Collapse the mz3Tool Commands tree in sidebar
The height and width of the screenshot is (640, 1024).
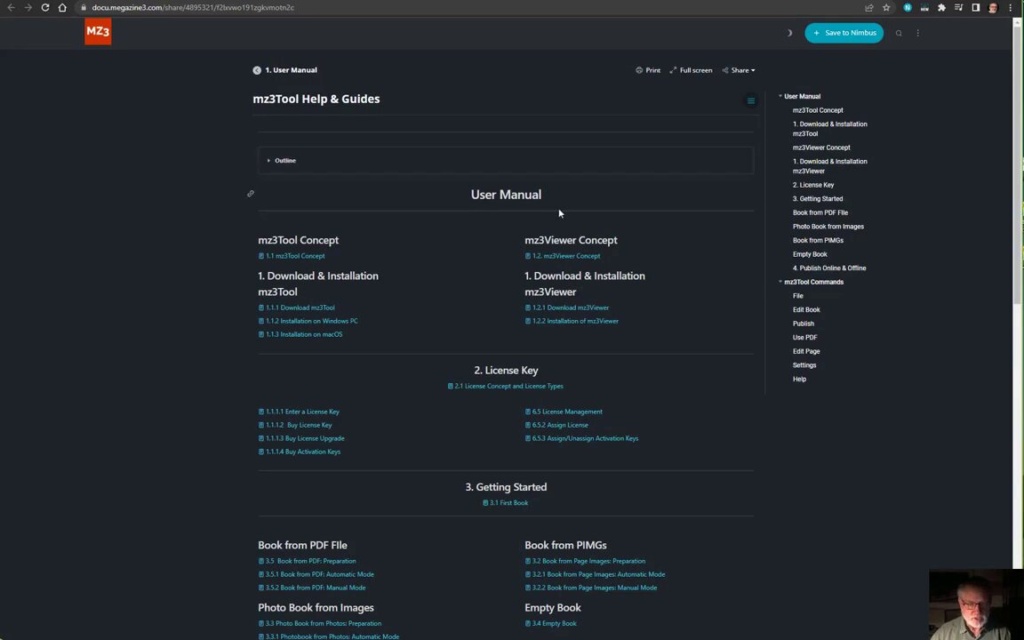[x=780, y=281]
